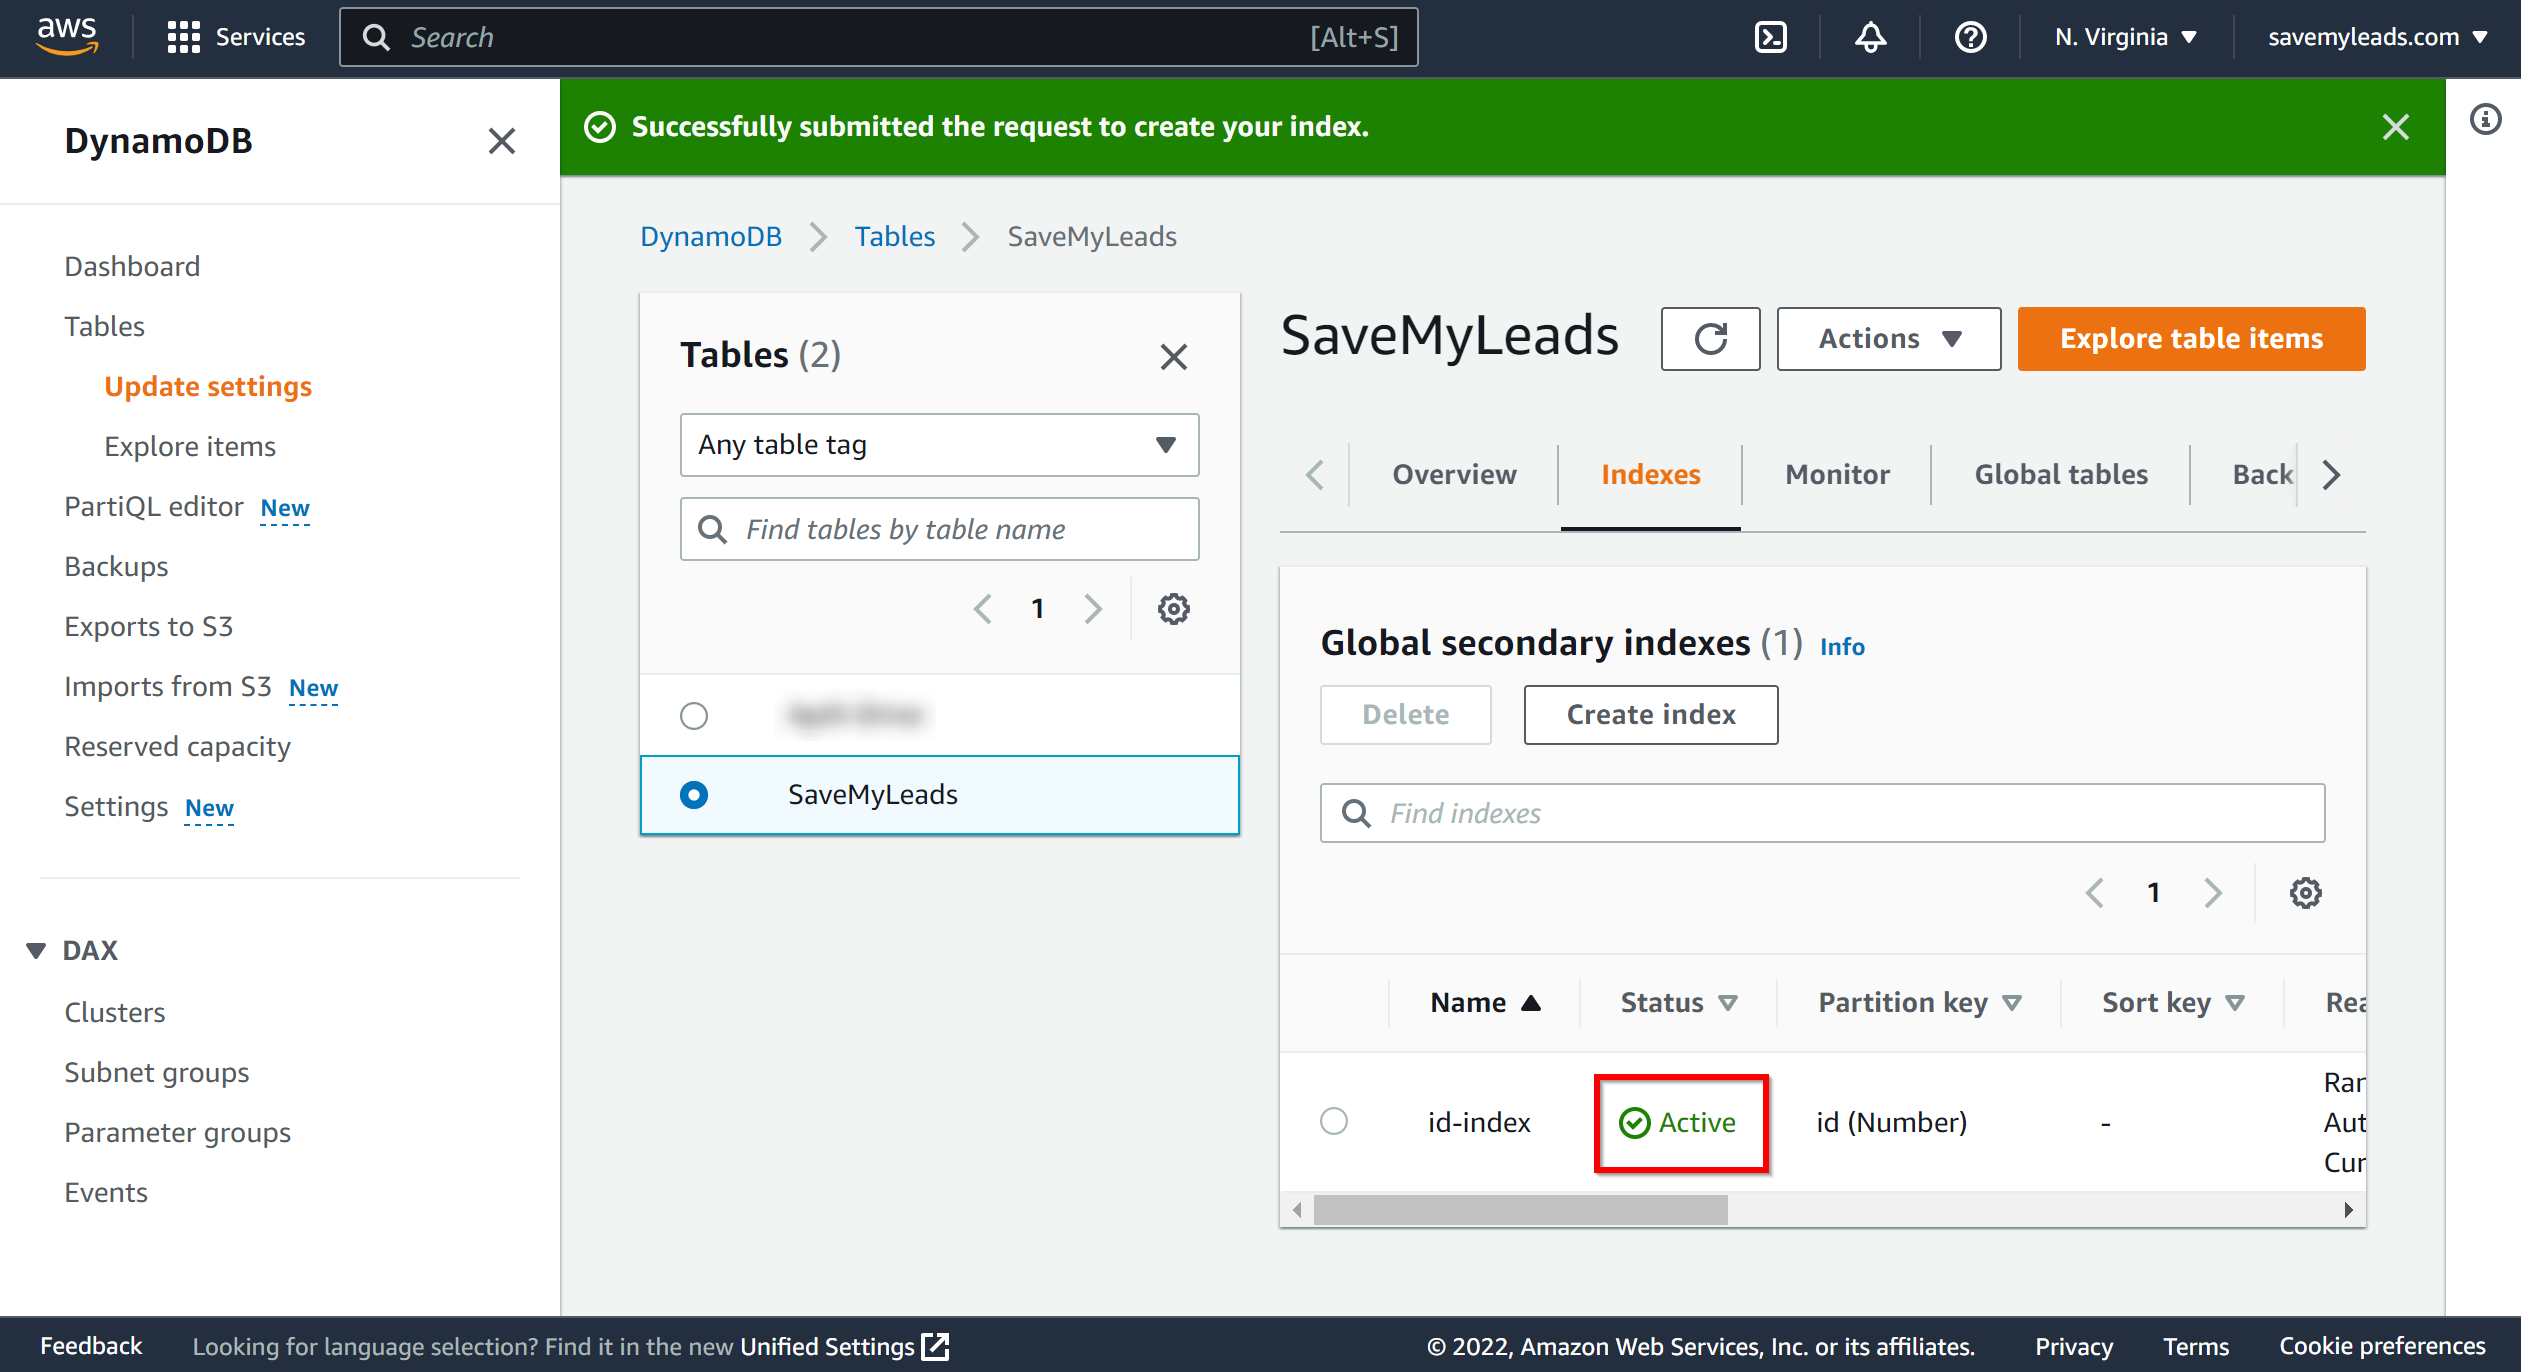Open Clusters under DAX
The height and width of the screenshot is (1372, 2521).
[114, 1012]
